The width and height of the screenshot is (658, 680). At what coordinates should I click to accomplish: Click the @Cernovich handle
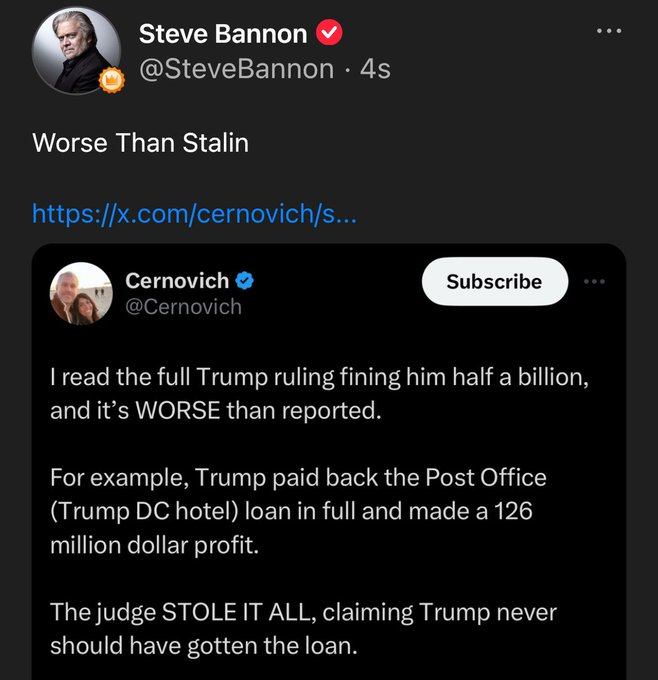coord(184,306)
